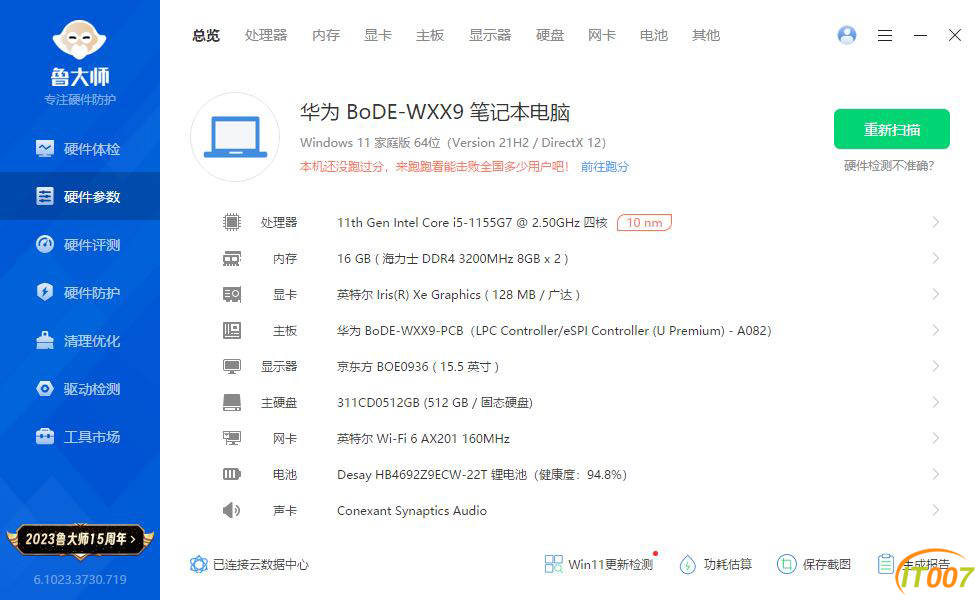980x600 pixels.
Task: Expand the 显示器 row chevron
Action: click(936, 366)
